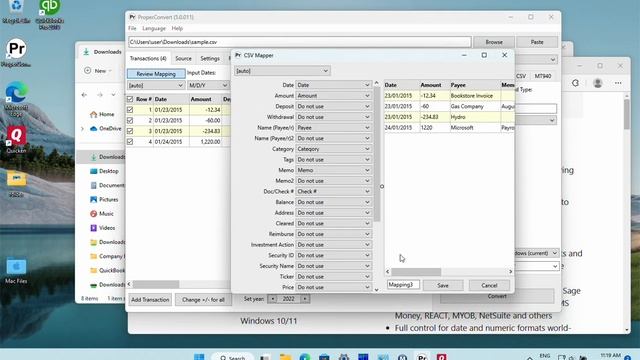Open the Date field mapping dropdown

(333, 85)
